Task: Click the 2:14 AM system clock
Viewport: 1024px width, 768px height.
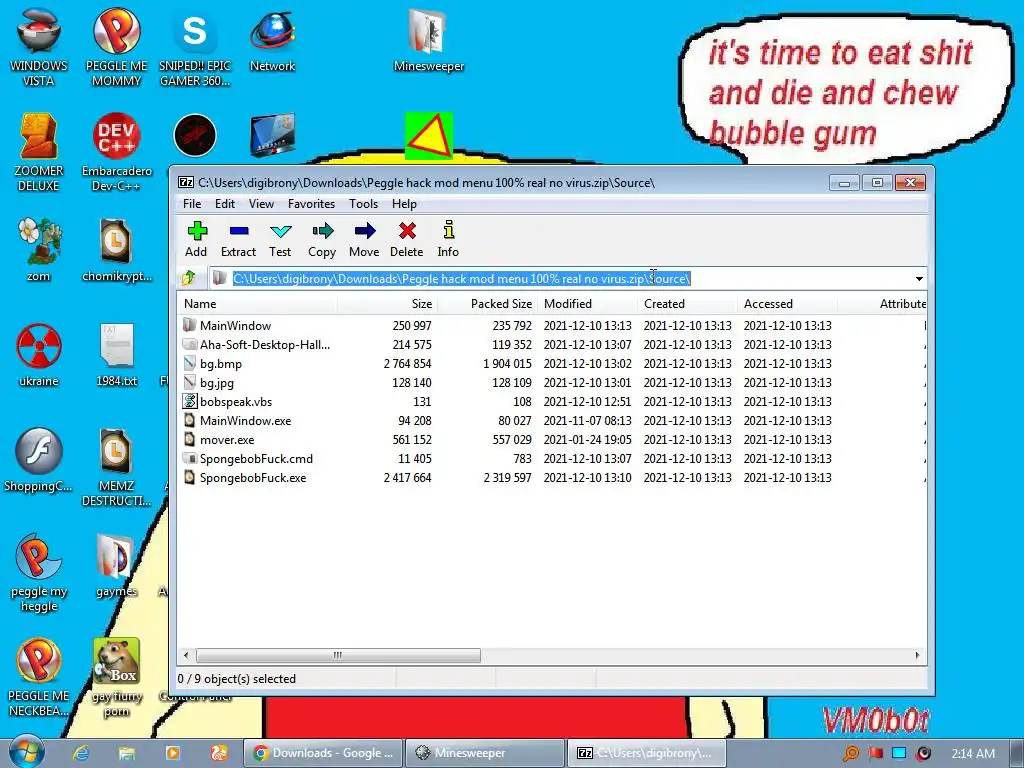Action: tap(973, 754)
